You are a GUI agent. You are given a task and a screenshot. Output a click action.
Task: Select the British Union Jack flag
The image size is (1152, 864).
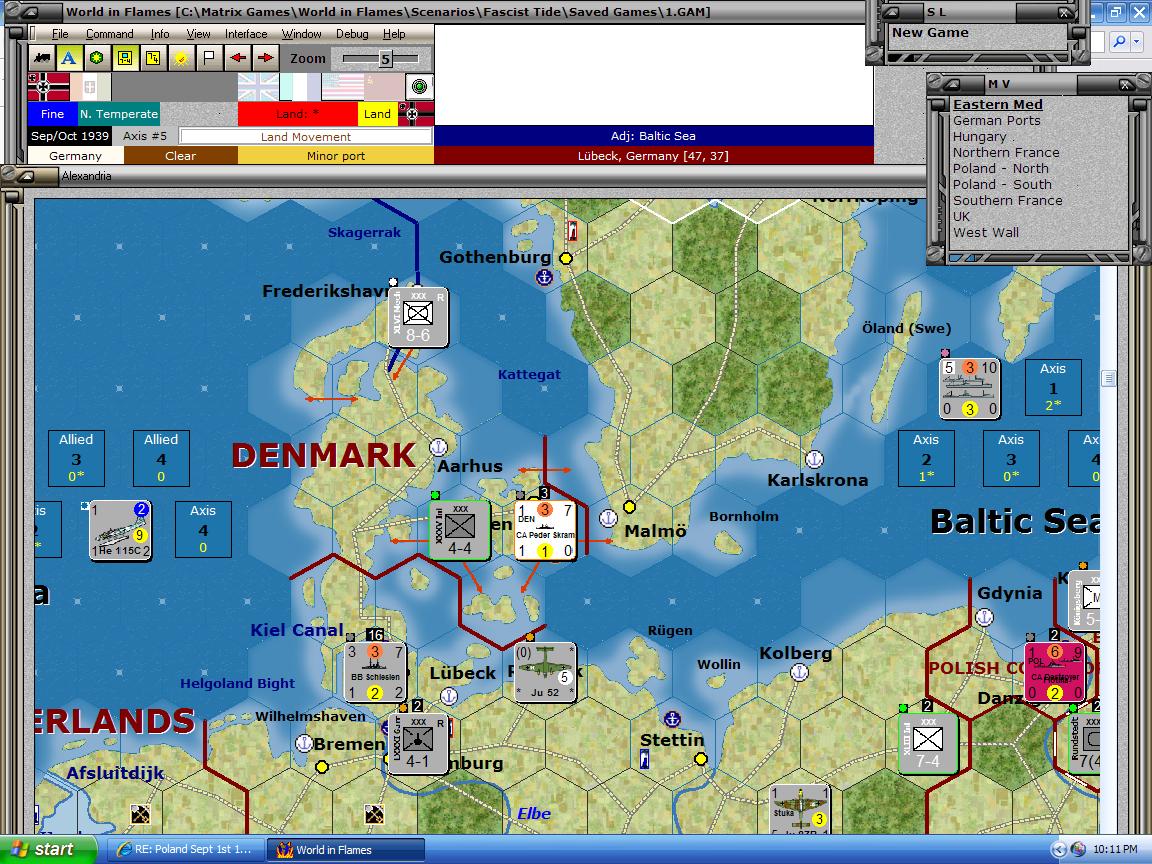(258, 87)
